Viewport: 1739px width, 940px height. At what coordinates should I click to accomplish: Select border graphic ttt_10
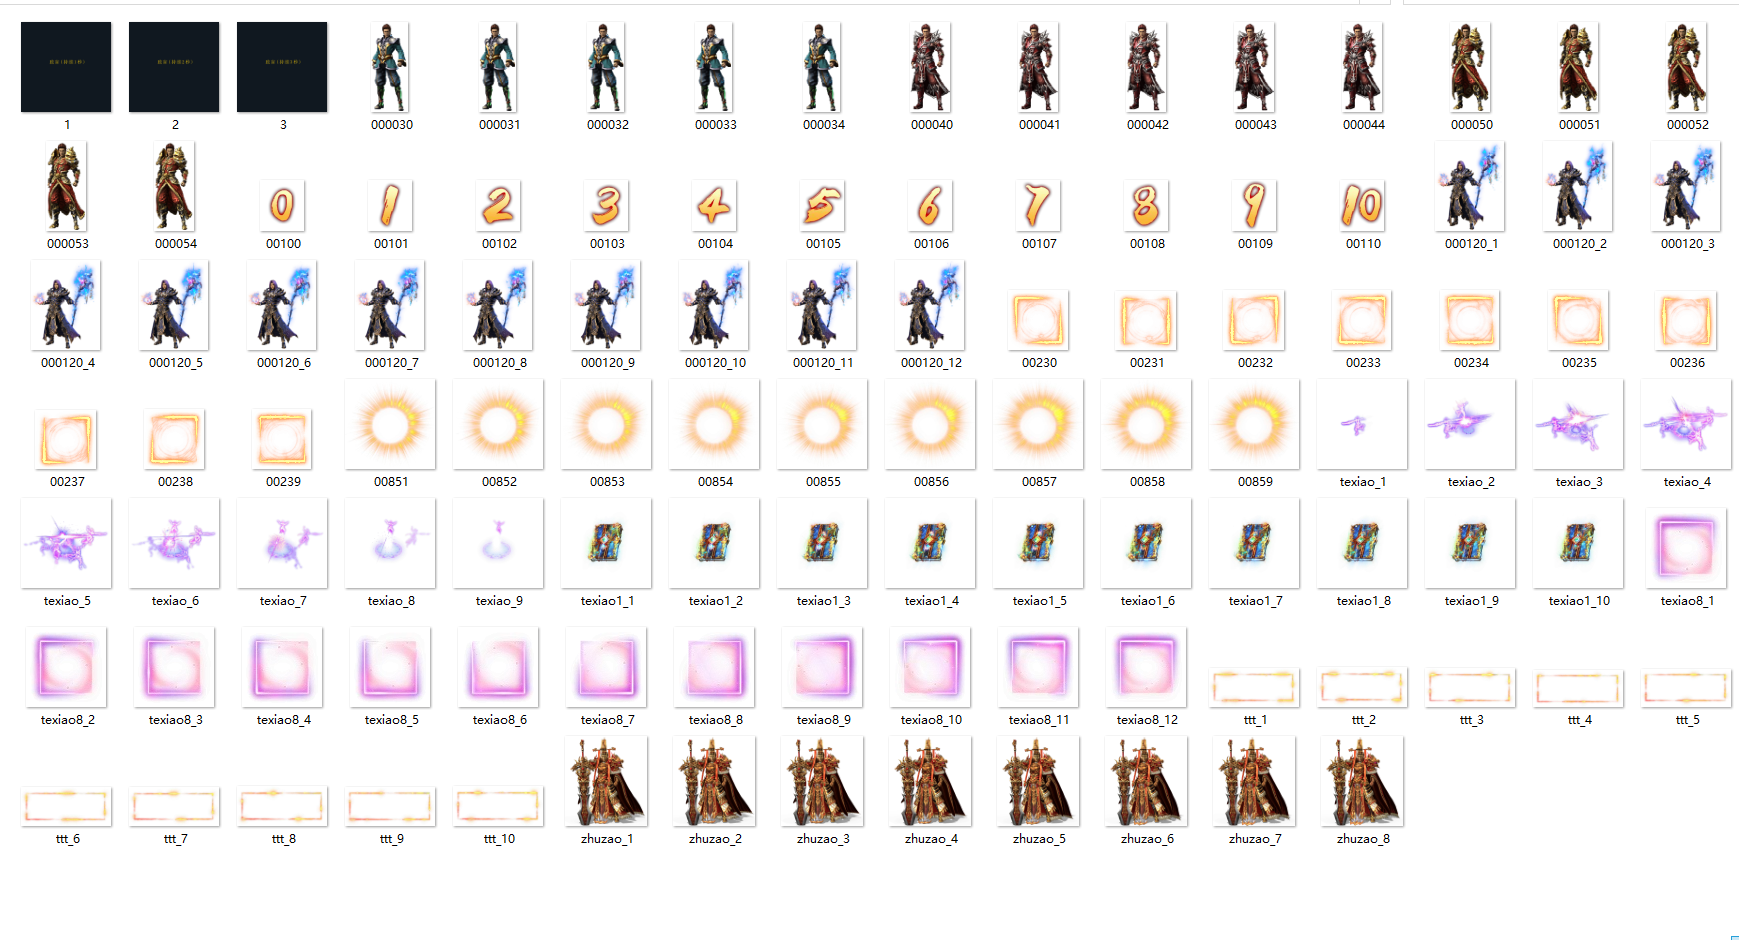click(x=498, y=806)
